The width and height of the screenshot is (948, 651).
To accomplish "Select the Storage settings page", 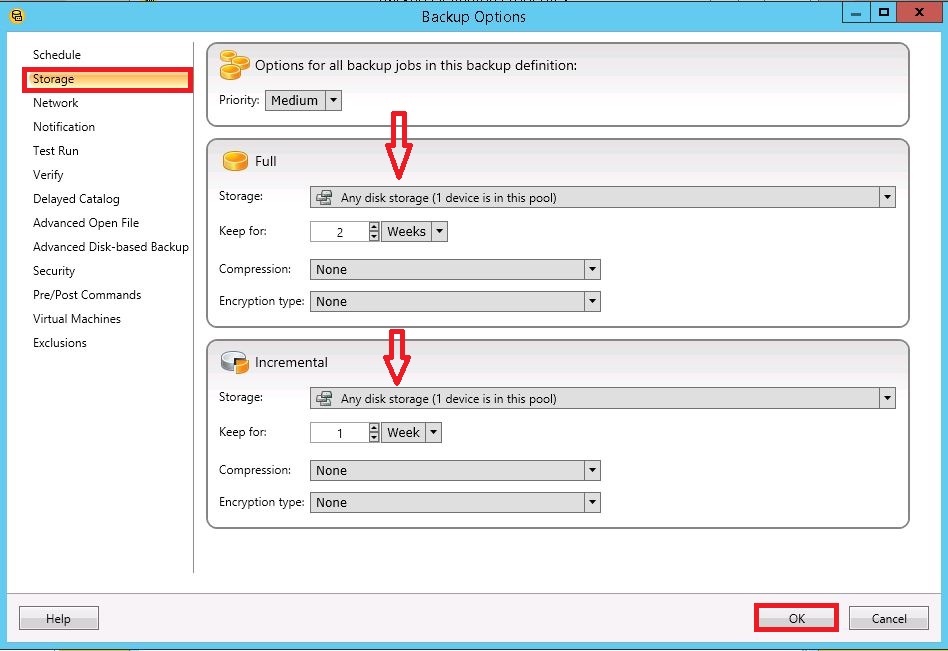I will coord(108,79).
